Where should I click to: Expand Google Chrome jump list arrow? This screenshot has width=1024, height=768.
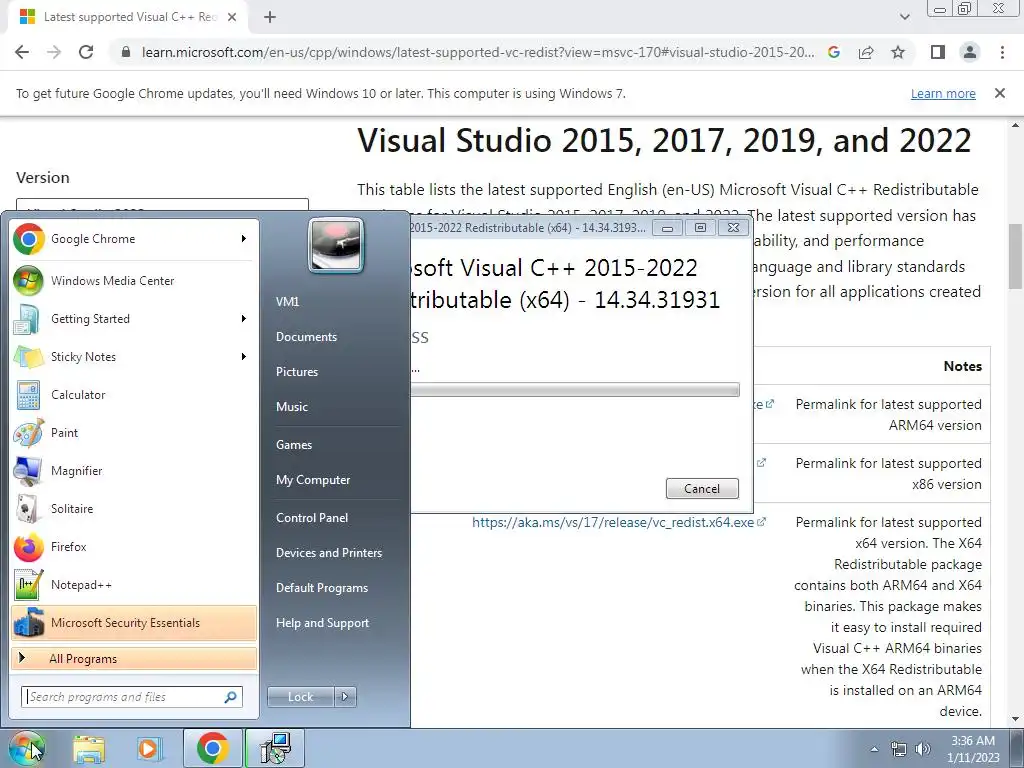244,239
